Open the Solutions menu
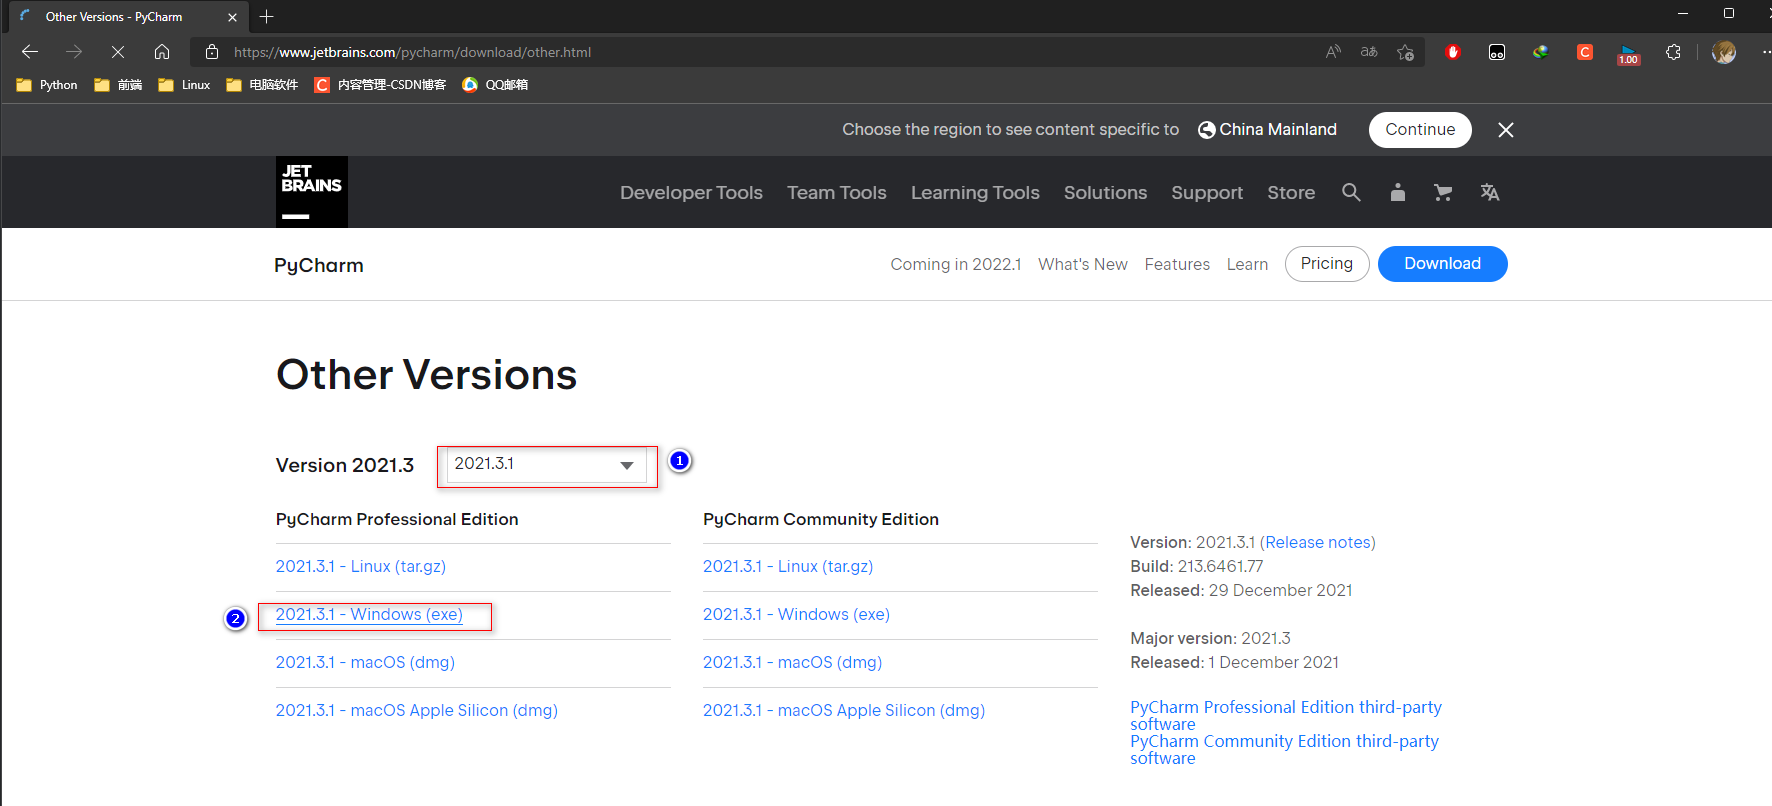The height and width of the screenshot is (806, 1772). (1105, 193)
